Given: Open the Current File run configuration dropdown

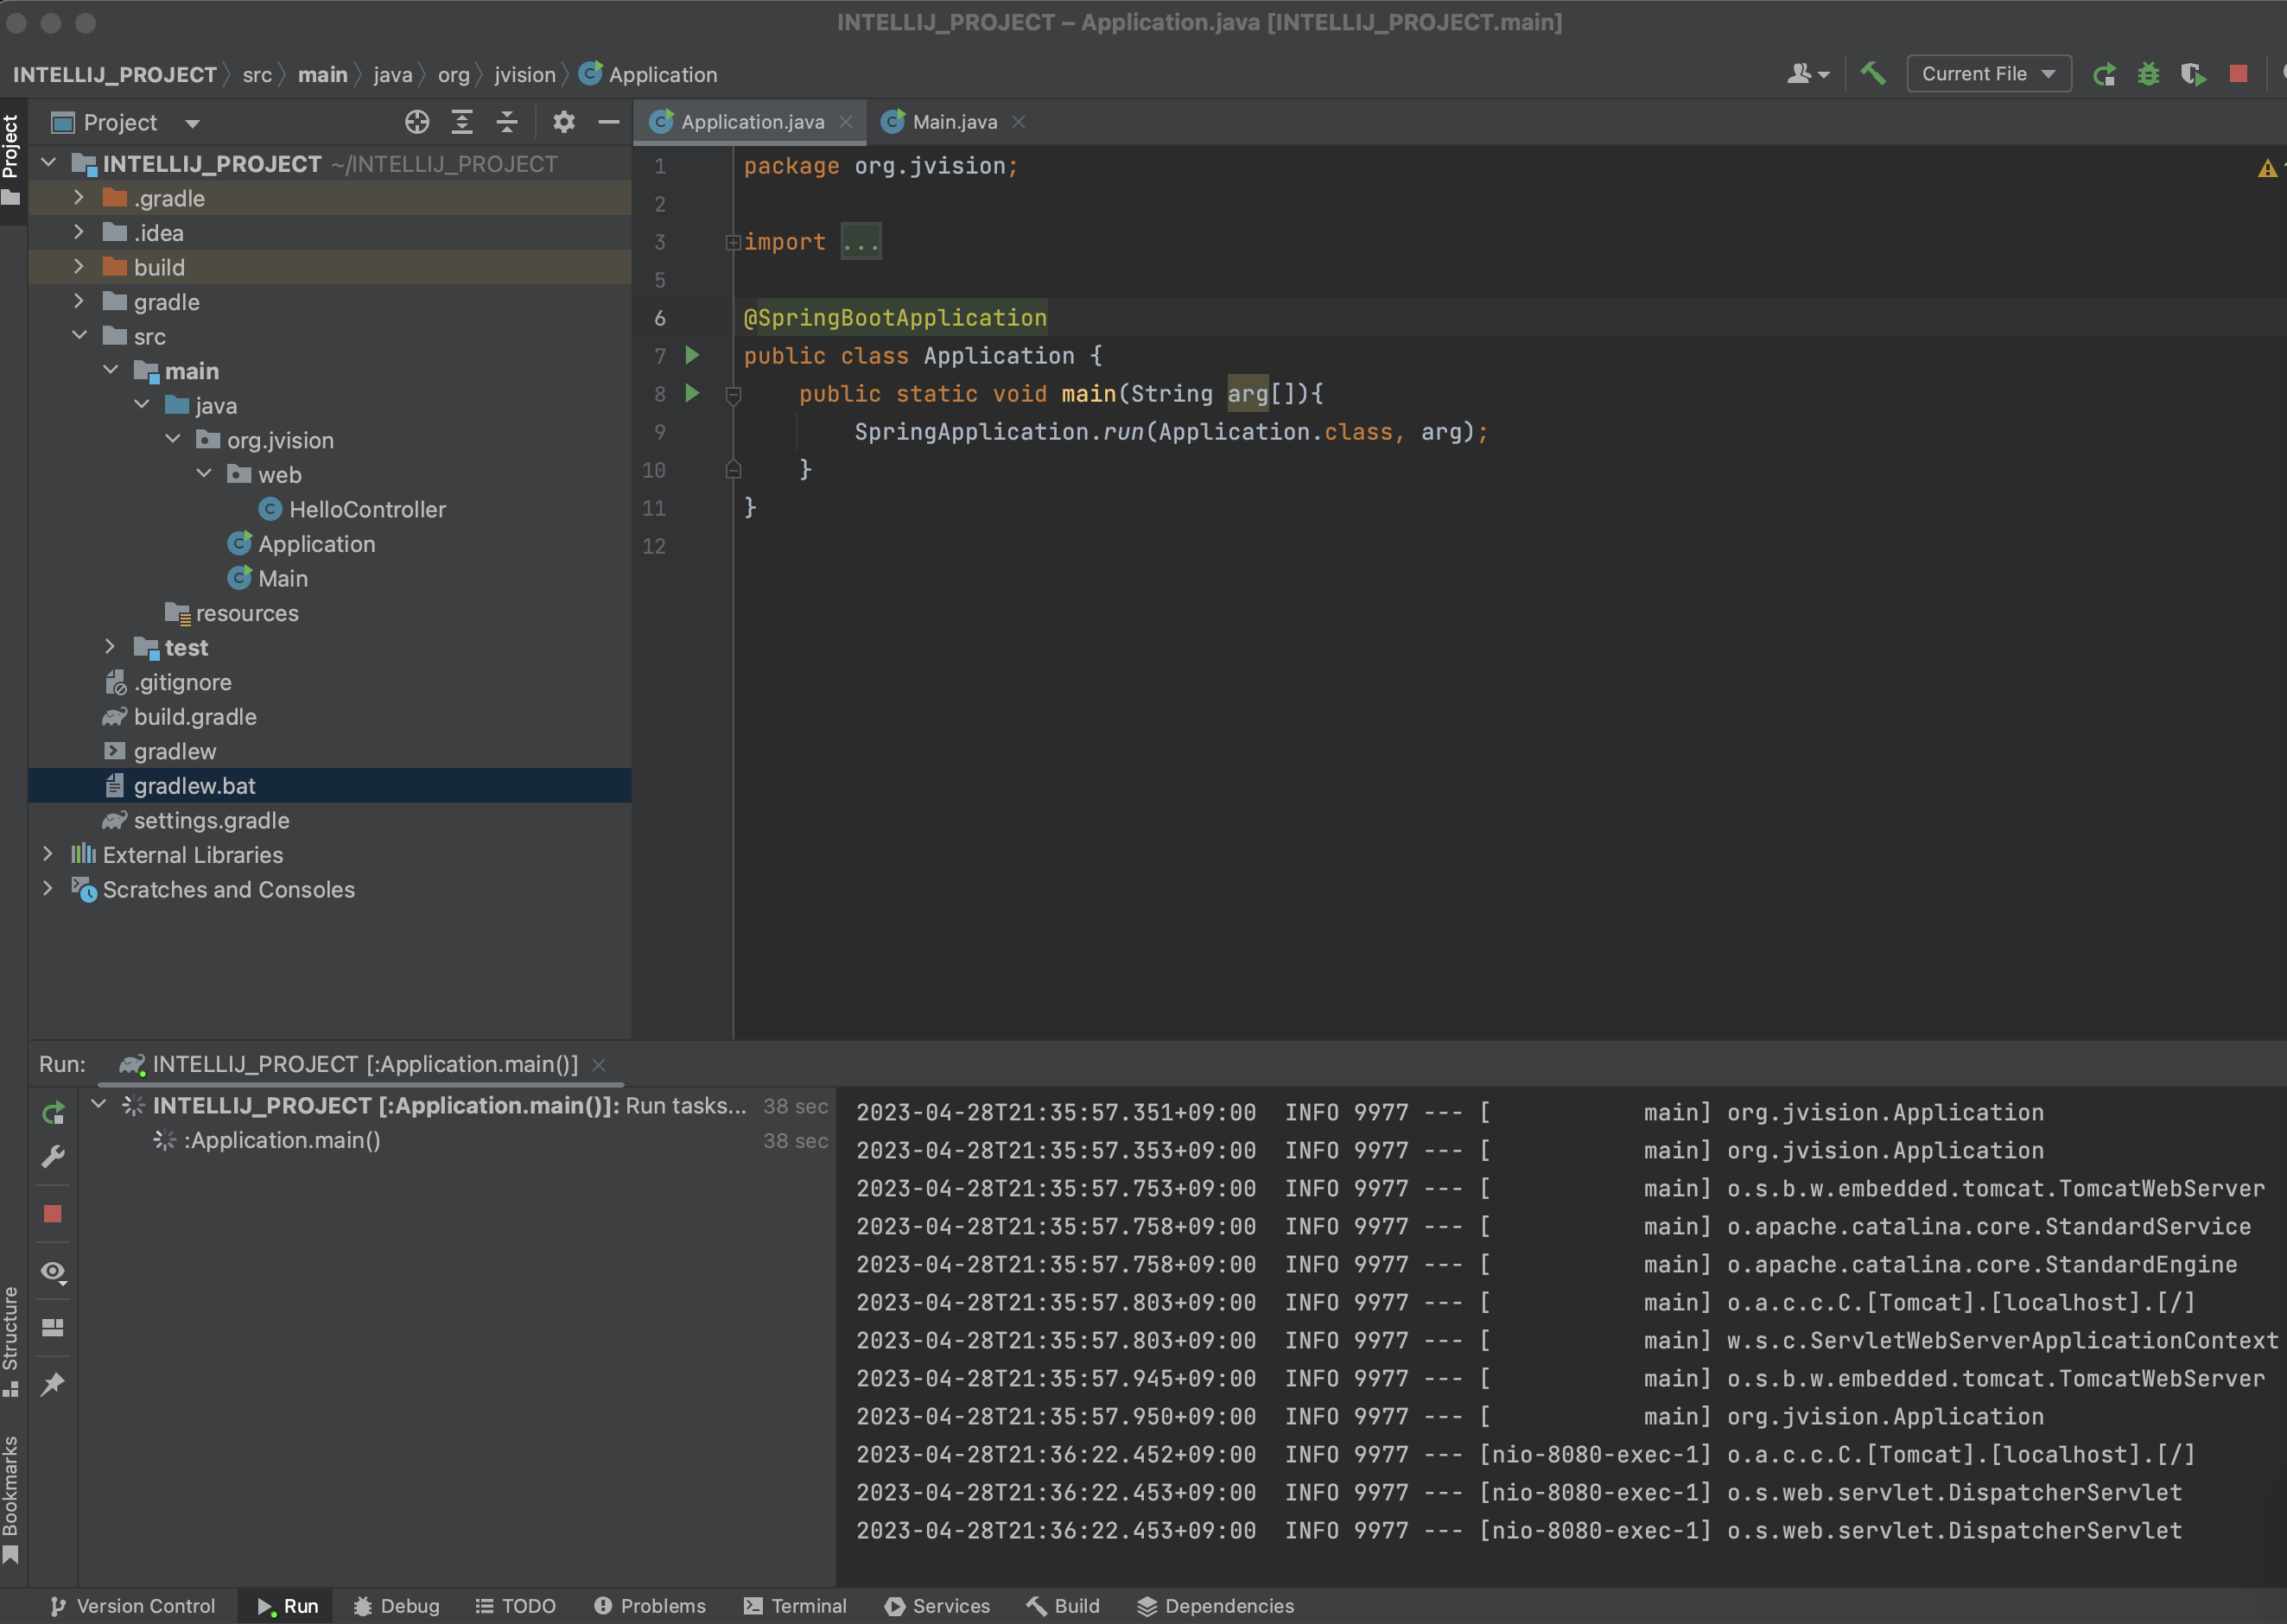Looking at the screenshot, I should click(1988, 74).
